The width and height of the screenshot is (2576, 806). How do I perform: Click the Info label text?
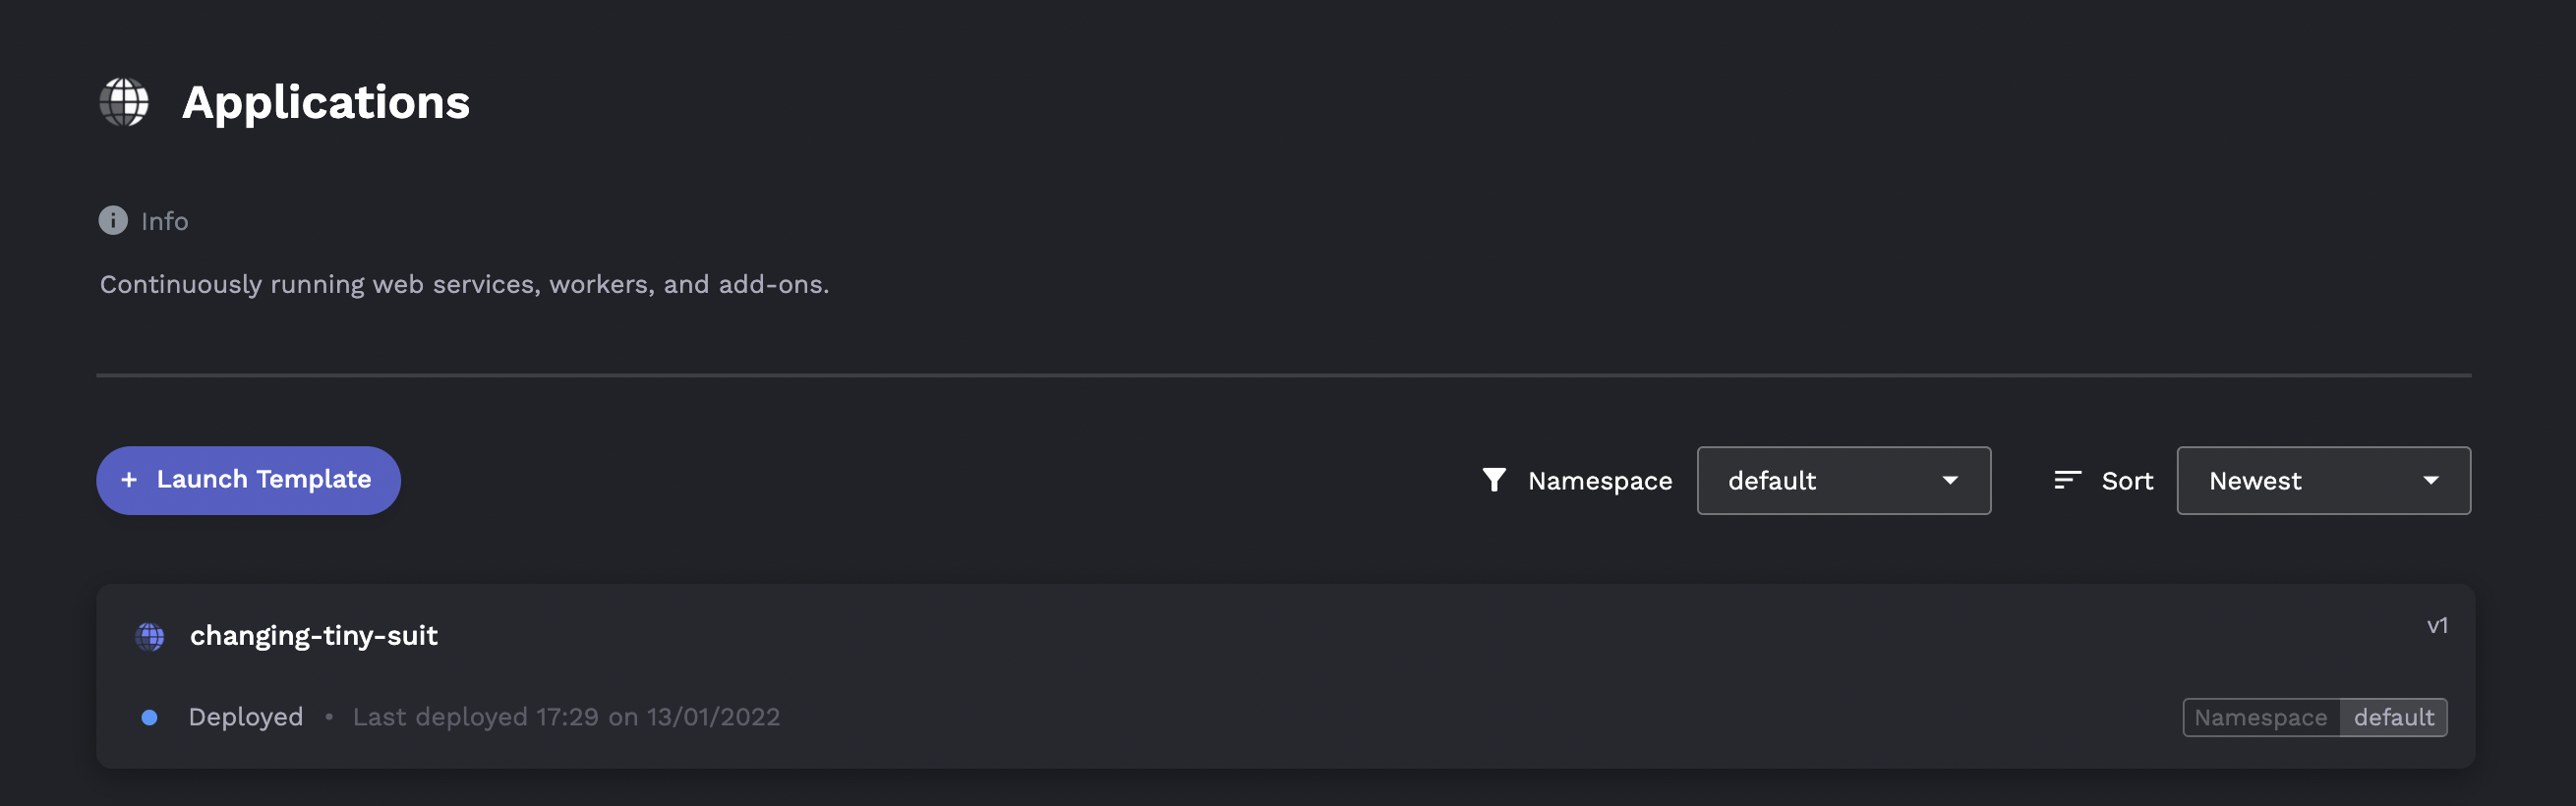click(165, 221)
